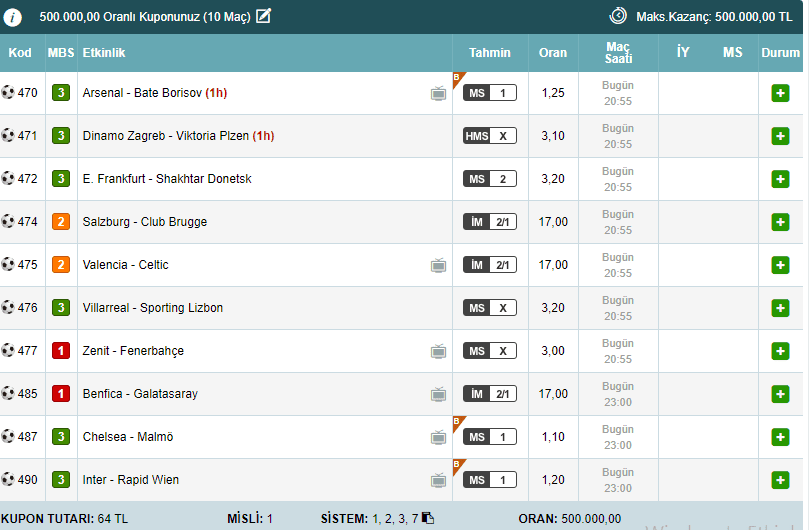
Task: Select the MS 2 prediction for E. Frankfurt
Action: click(x=490, y=179)
